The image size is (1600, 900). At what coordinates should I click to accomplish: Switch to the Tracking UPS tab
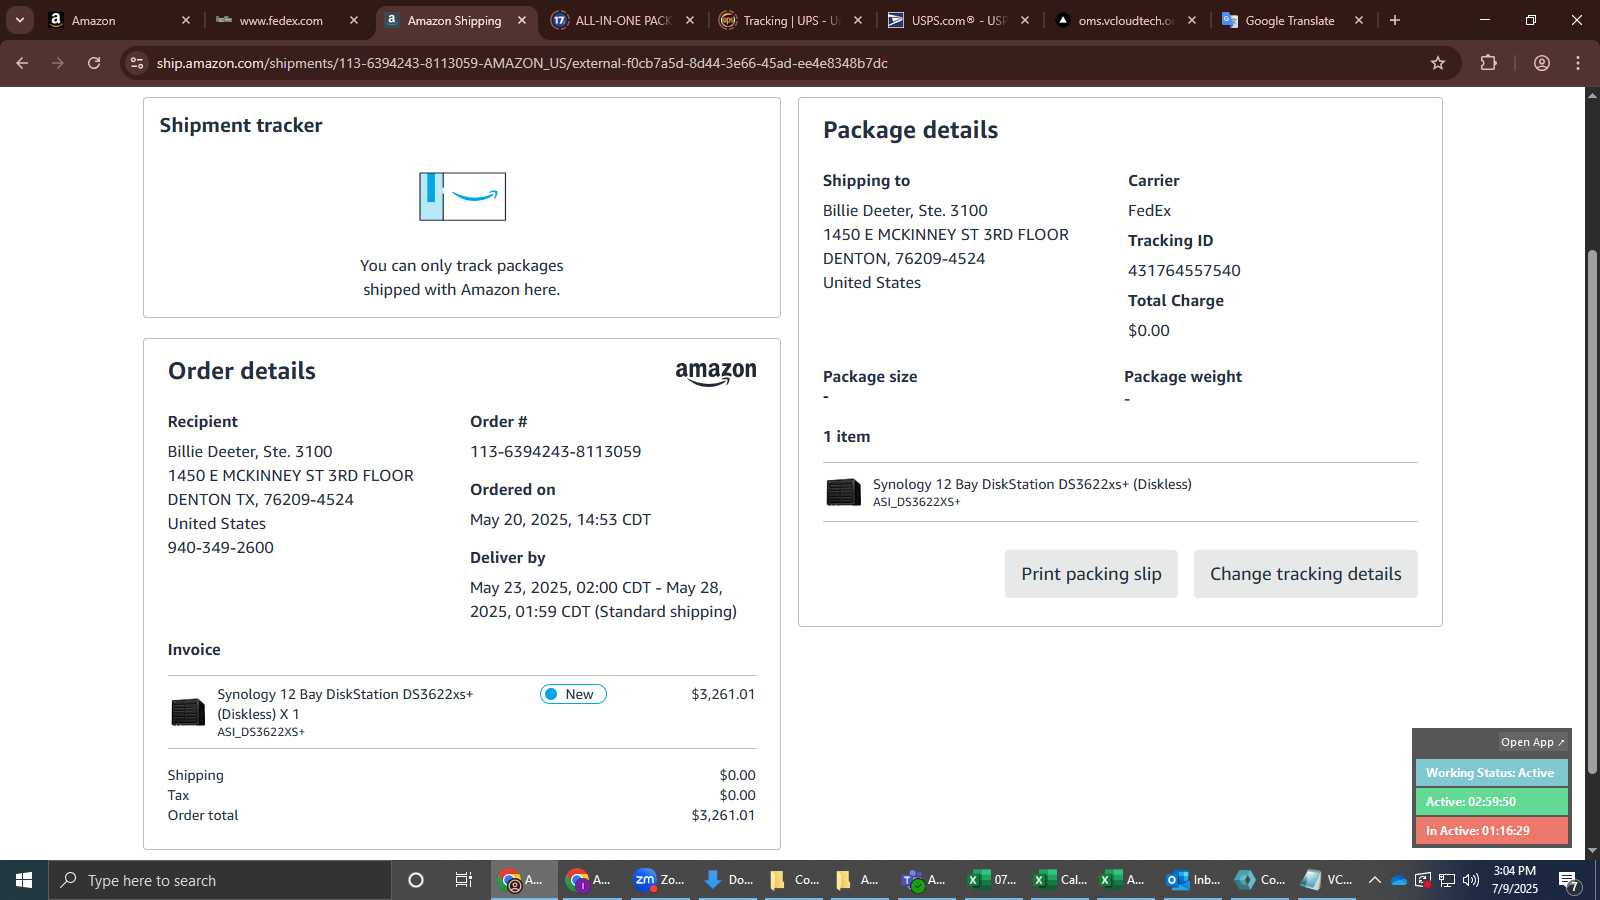point(792,20)
